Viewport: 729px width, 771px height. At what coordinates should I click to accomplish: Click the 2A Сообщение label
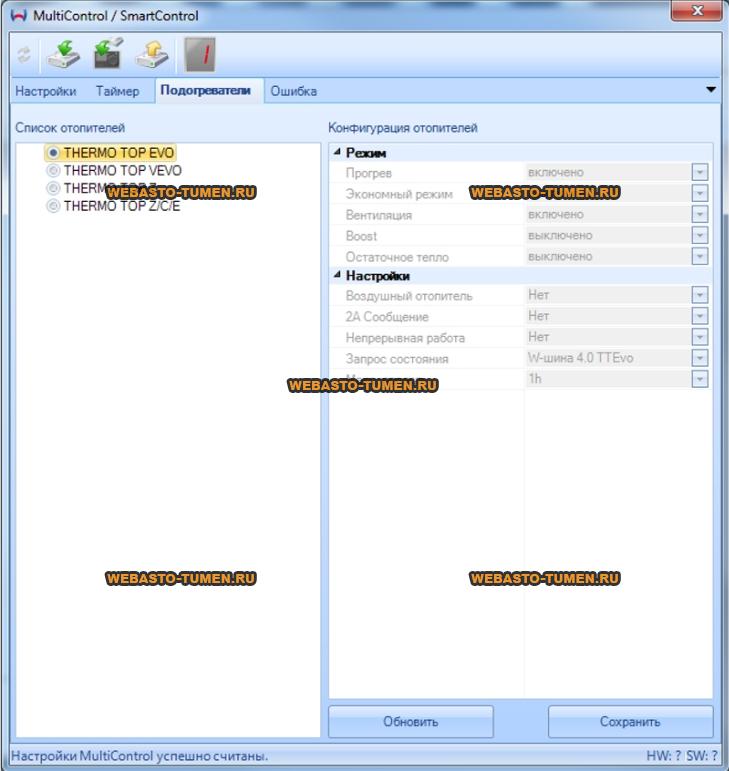(387, 317)
